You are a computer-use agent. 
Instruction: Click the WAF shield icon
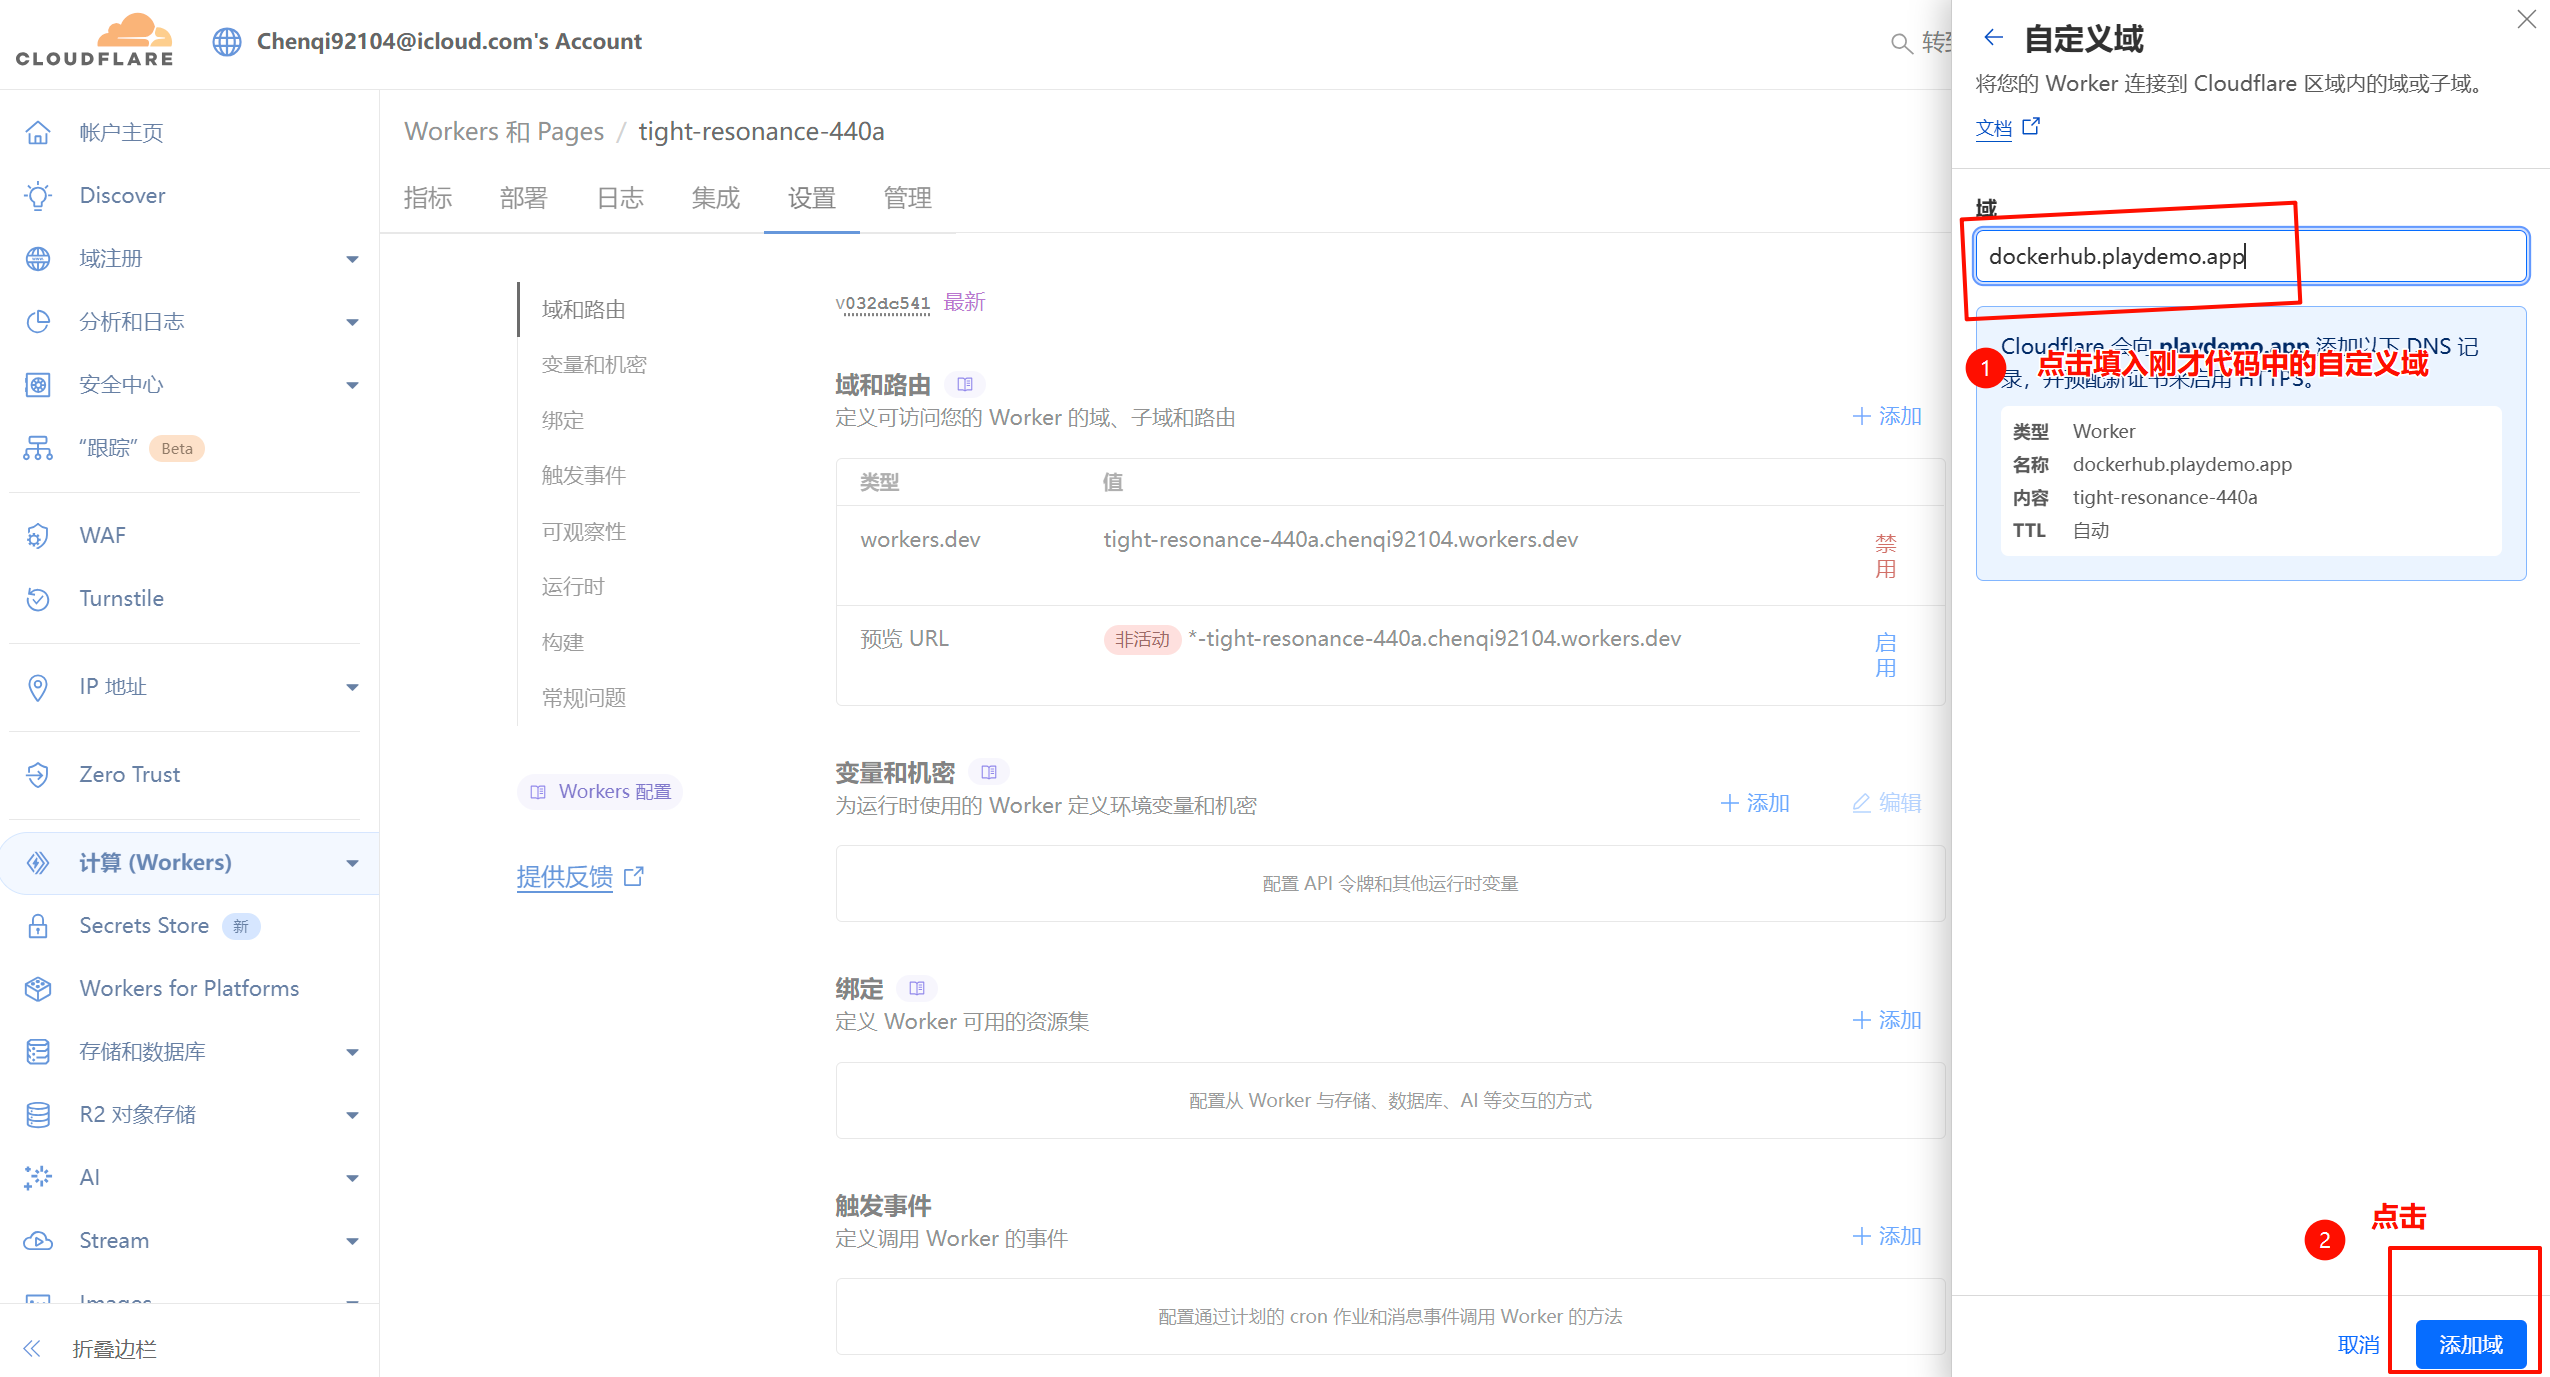click(x=38, y=535)
